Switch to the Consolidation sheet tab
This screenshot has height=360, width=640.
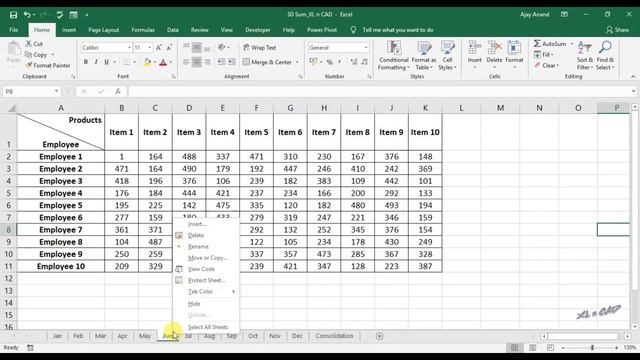334,336
